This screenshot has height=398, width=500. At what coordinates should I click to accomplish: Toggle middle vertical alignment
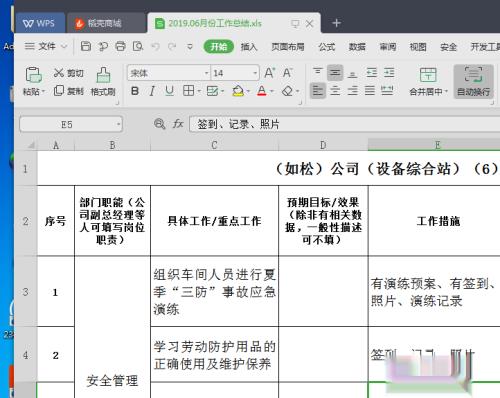[335, 72]
